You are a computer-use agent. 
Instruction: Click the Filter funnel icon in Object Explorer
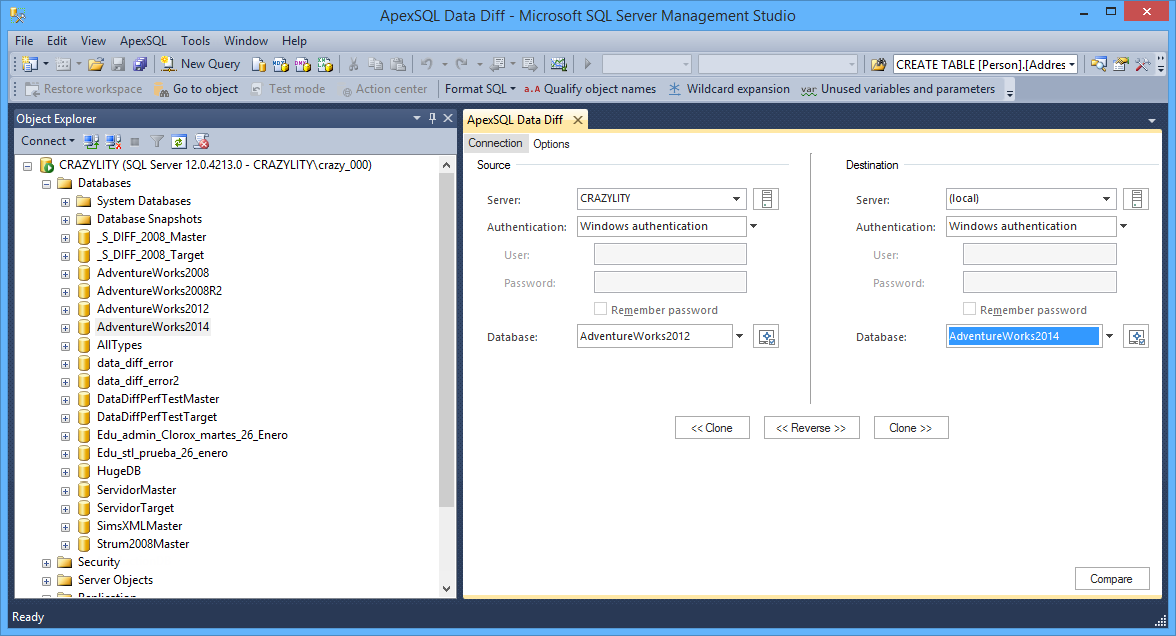pyautogui.click(x=157, y=141)
